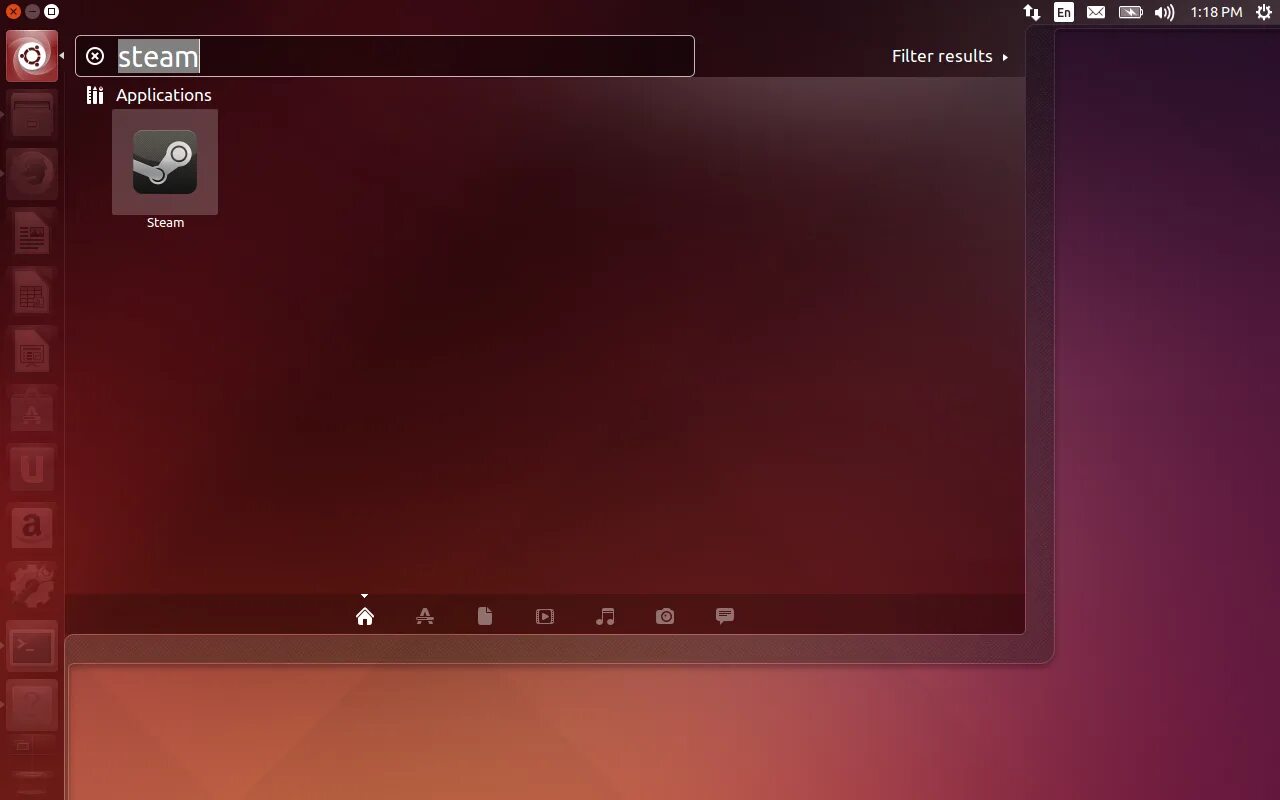Image resolution: width=1280 pixels, height=800 pixels.
Task: Open Ubuntu One from the launcher
Action: (x=32, y=469)
